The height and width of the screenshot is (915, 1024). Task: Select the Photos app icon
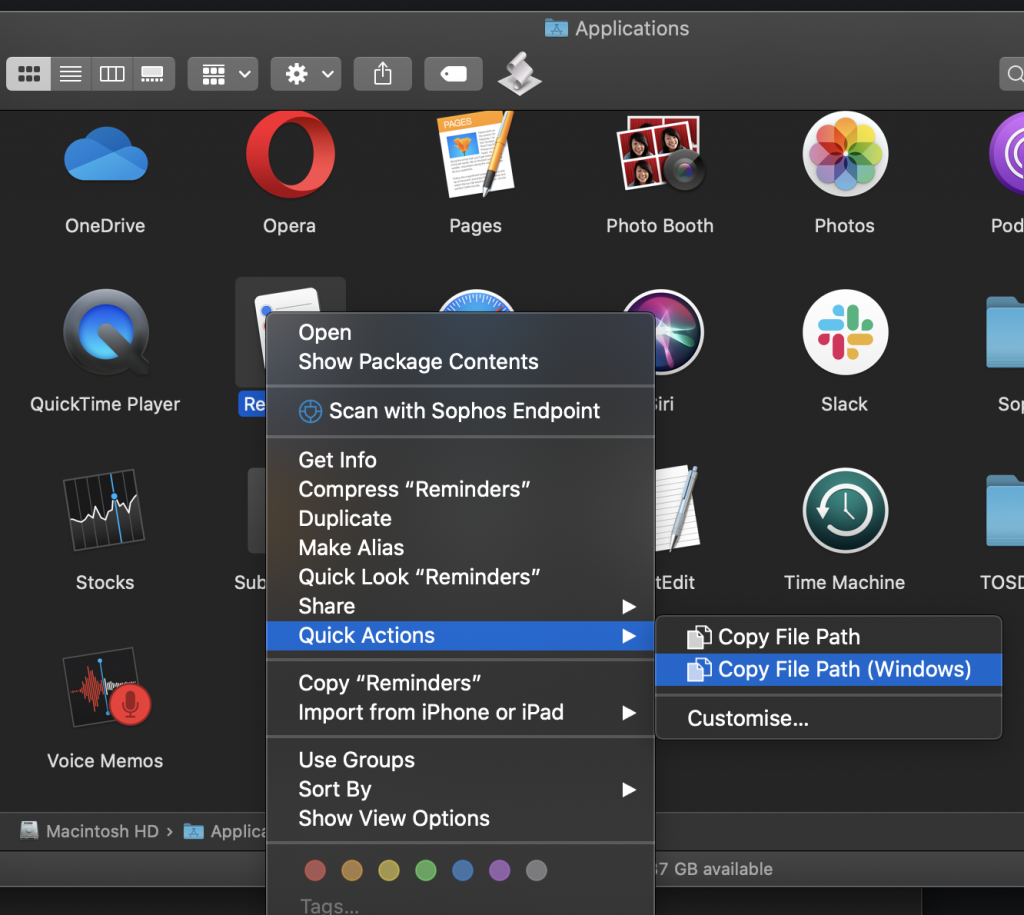(x=845, y=154)
